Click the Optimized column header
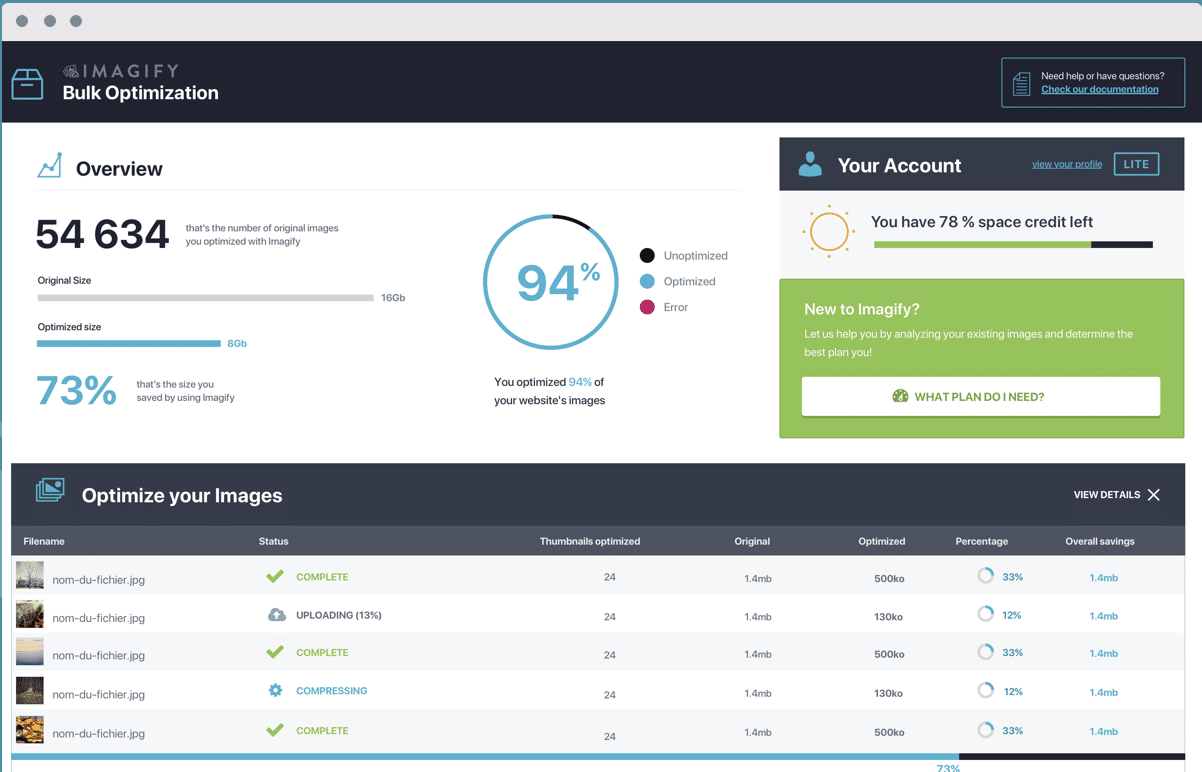The height and width of the screenshot is (772, 1202). click(882, 541)
